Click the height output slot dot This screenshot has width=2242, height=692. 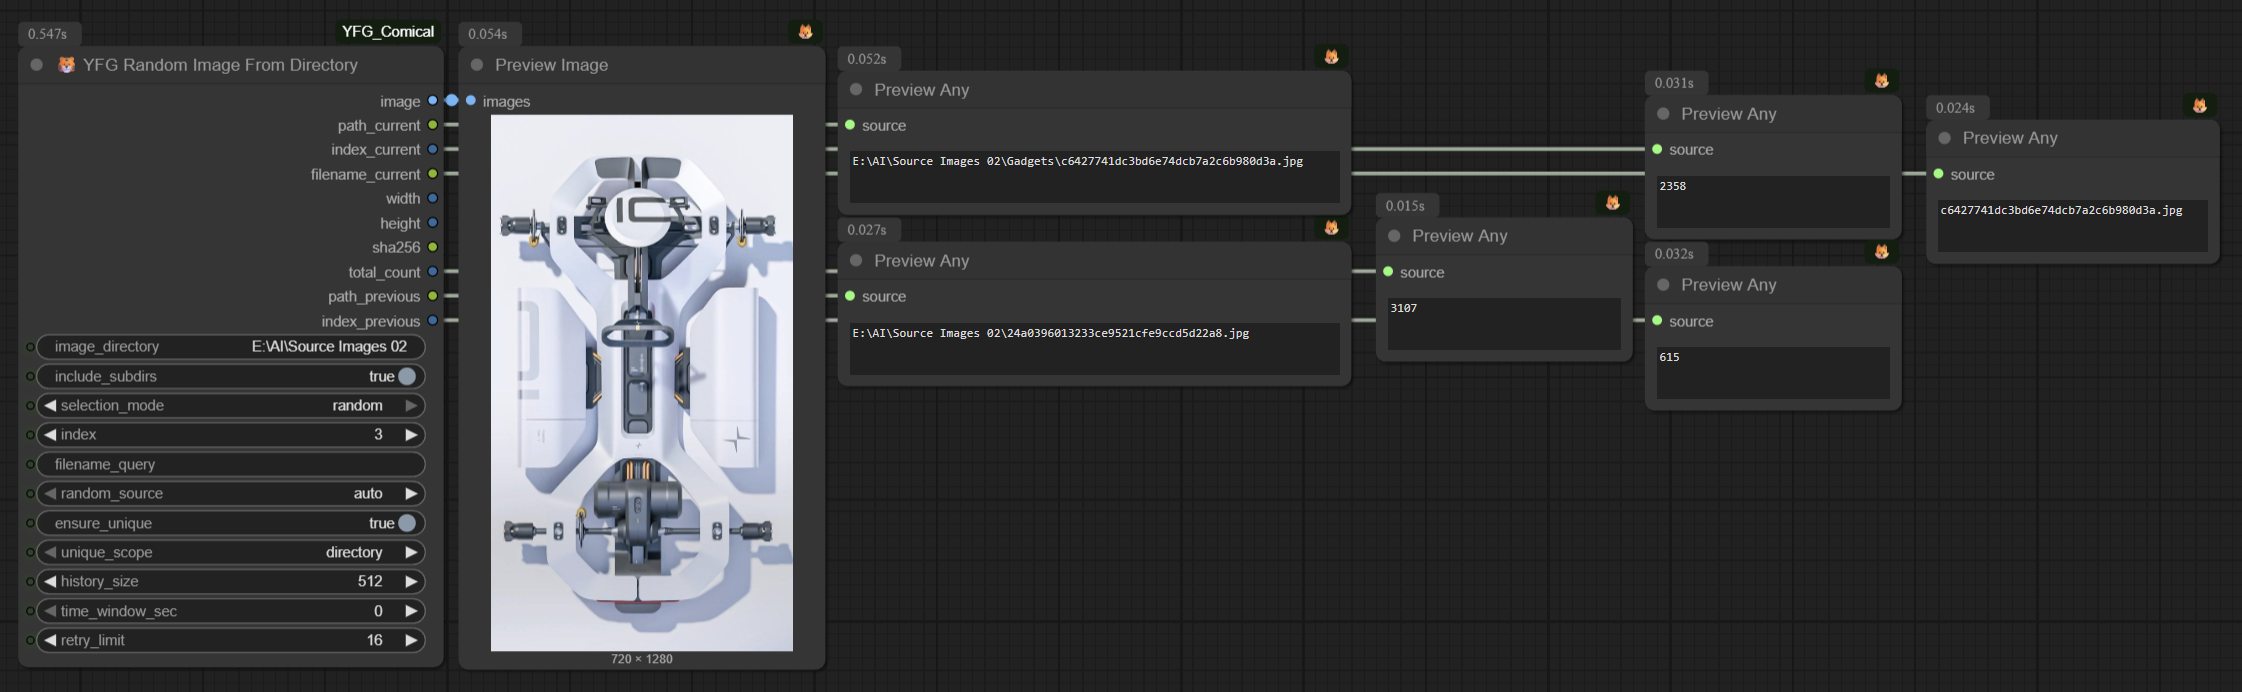433,223
